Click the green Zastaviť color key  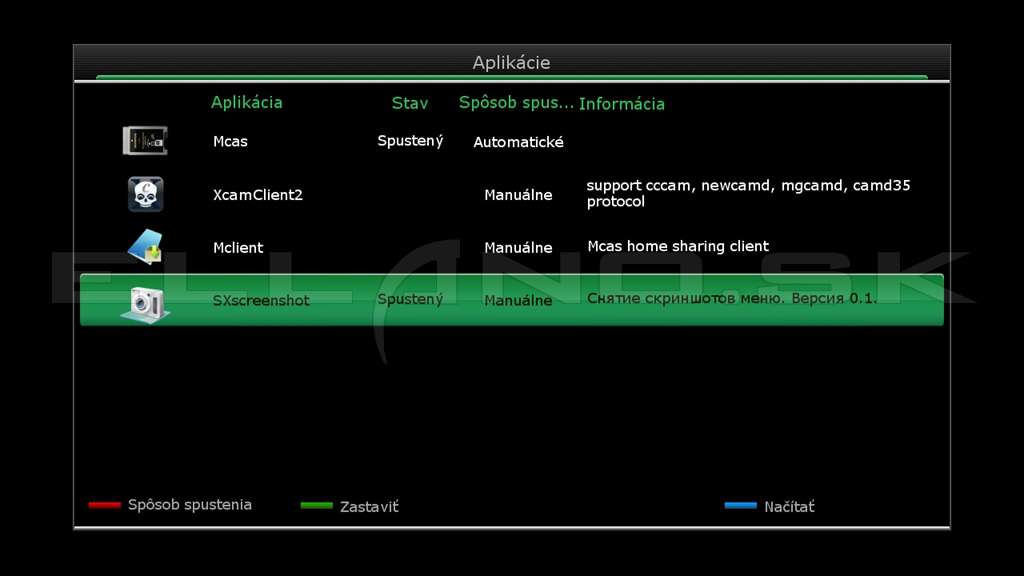pyautogui.click(x=317, y=505)
